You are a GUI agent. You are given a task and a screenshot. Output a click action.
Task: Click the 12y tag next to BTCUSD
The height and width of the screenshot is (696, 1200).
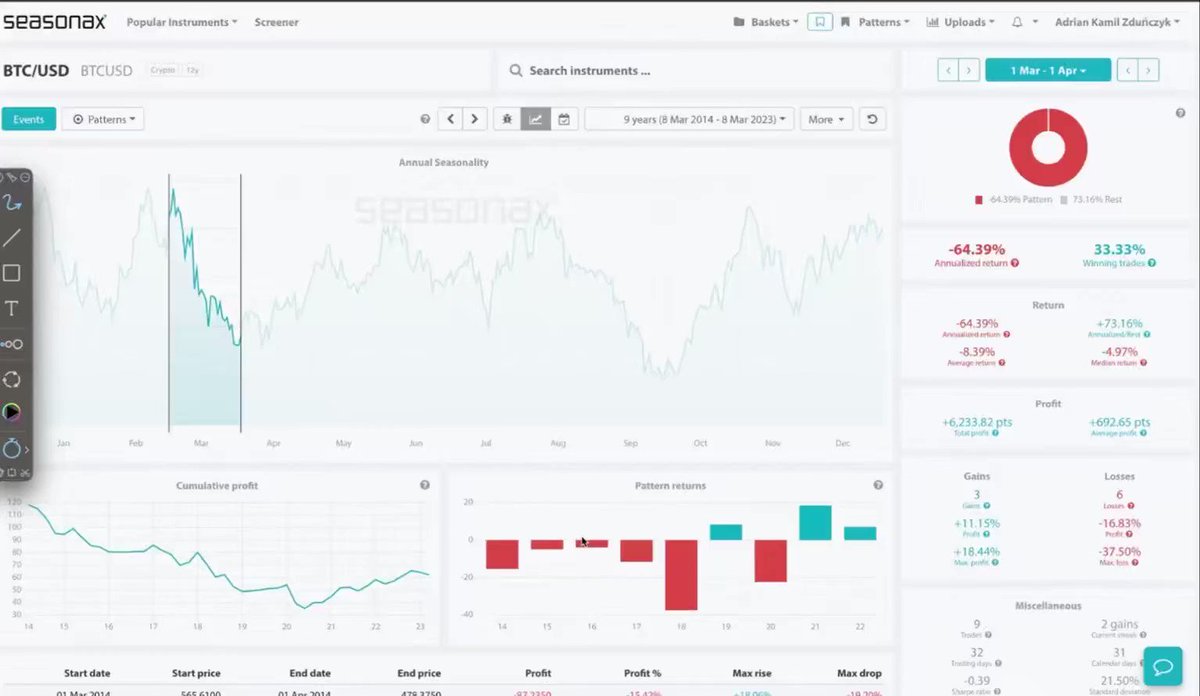[192, 71]
